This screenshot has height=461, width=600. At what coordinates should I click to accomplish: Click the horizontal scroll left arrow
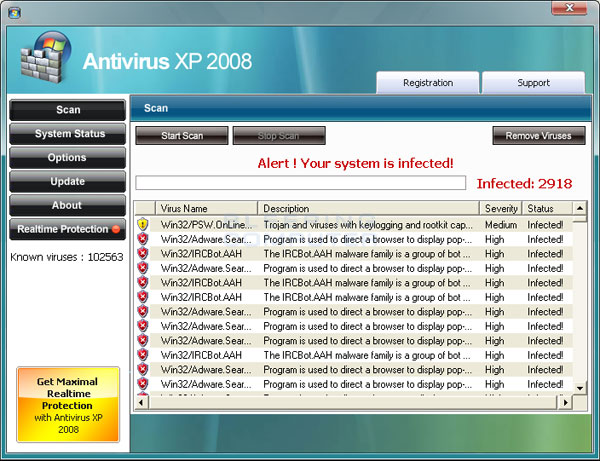coord(142,402)
